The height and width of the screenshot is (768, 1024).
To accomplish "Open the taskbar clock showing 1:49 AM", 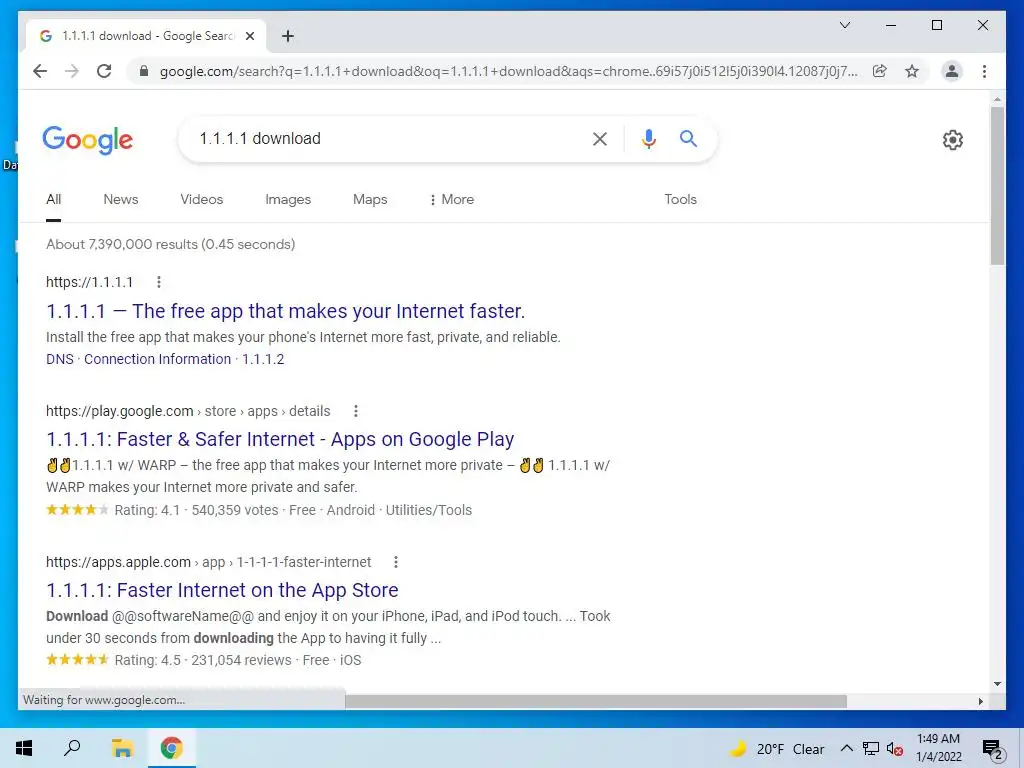I will click(x=938, y=748).
